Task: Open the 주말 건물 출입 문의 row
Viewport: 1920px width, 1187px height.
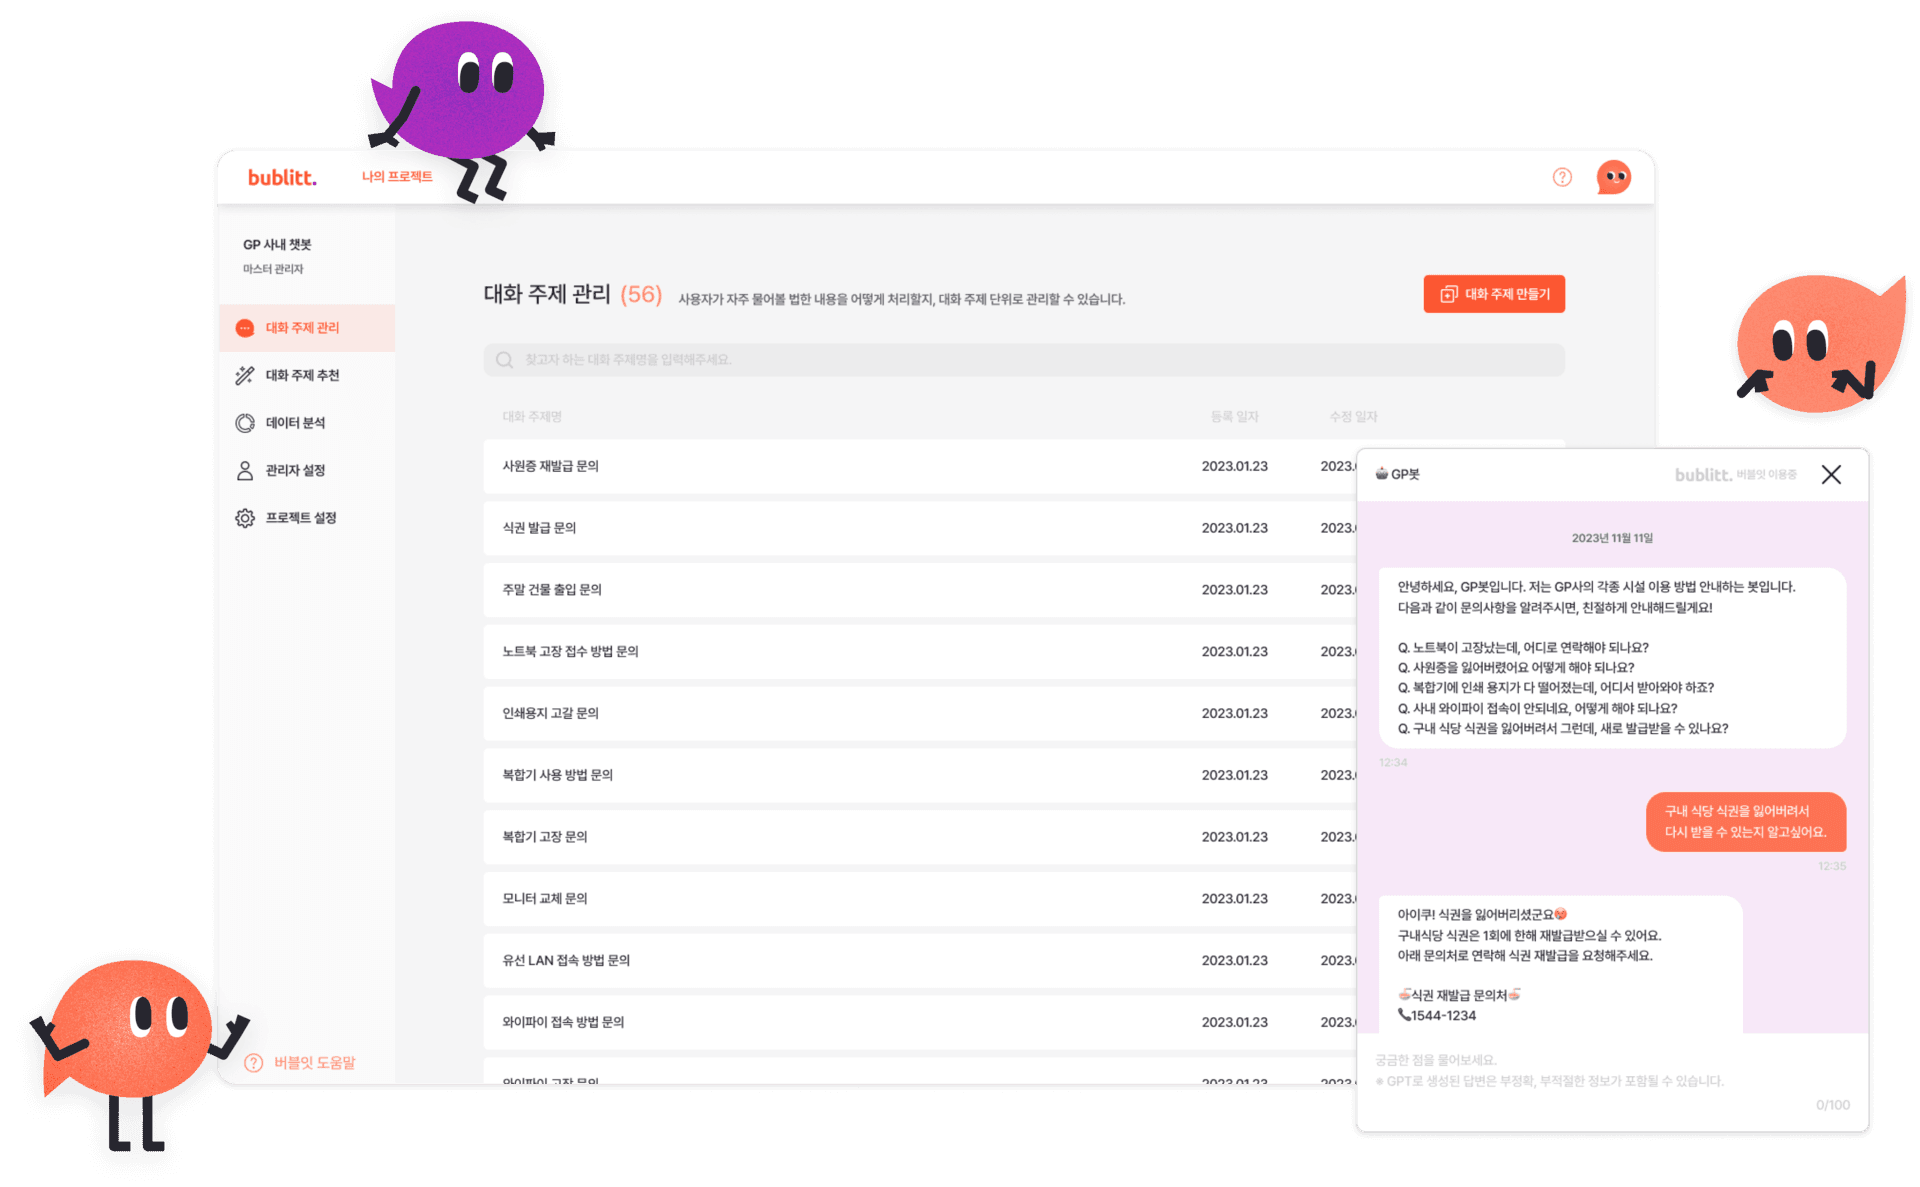Action: [x=920, y=590]
